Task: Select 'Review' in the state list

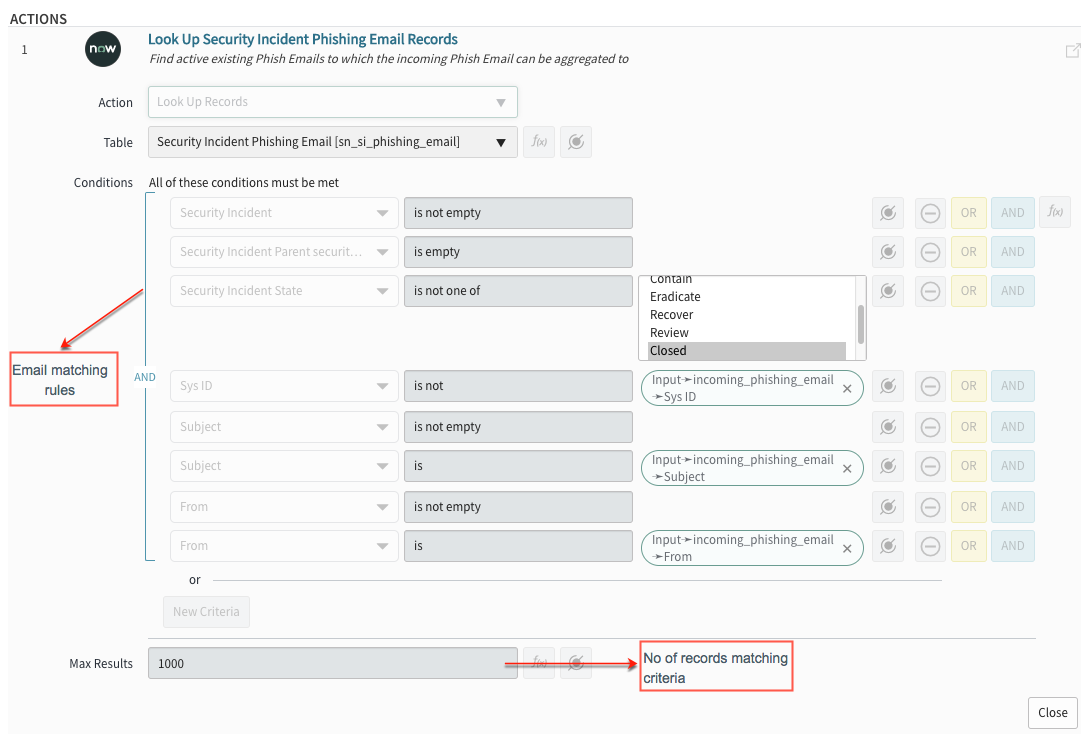Action: [x=747, y=333]
